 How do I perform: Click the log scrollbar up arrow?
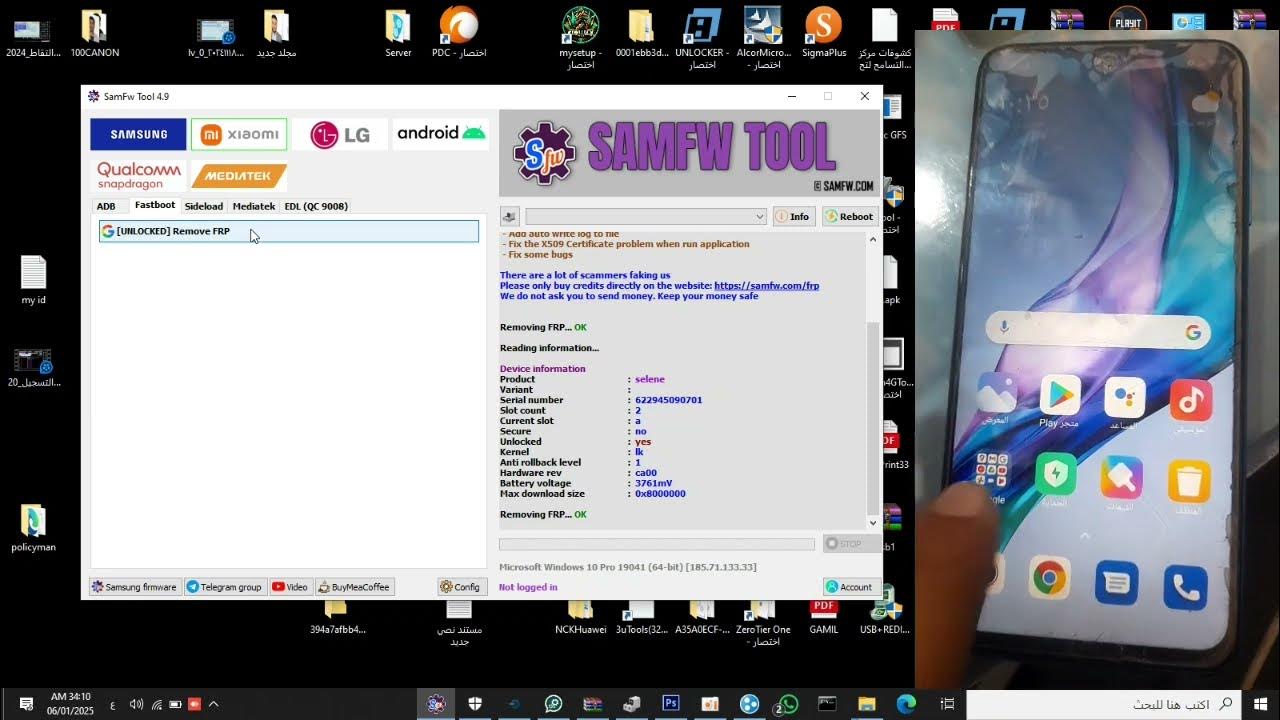873,239
